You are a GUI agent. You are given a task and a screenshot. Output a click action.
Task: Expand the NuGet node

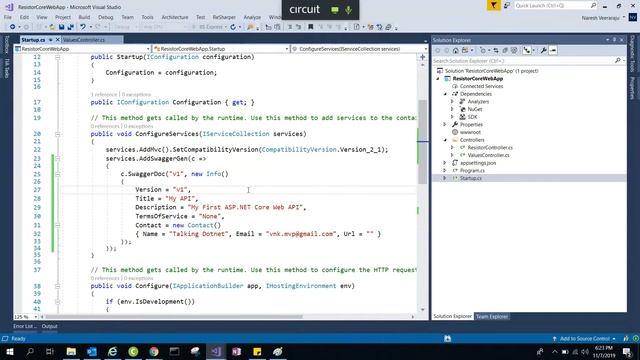pyautogui.click(x=452, y=109)
